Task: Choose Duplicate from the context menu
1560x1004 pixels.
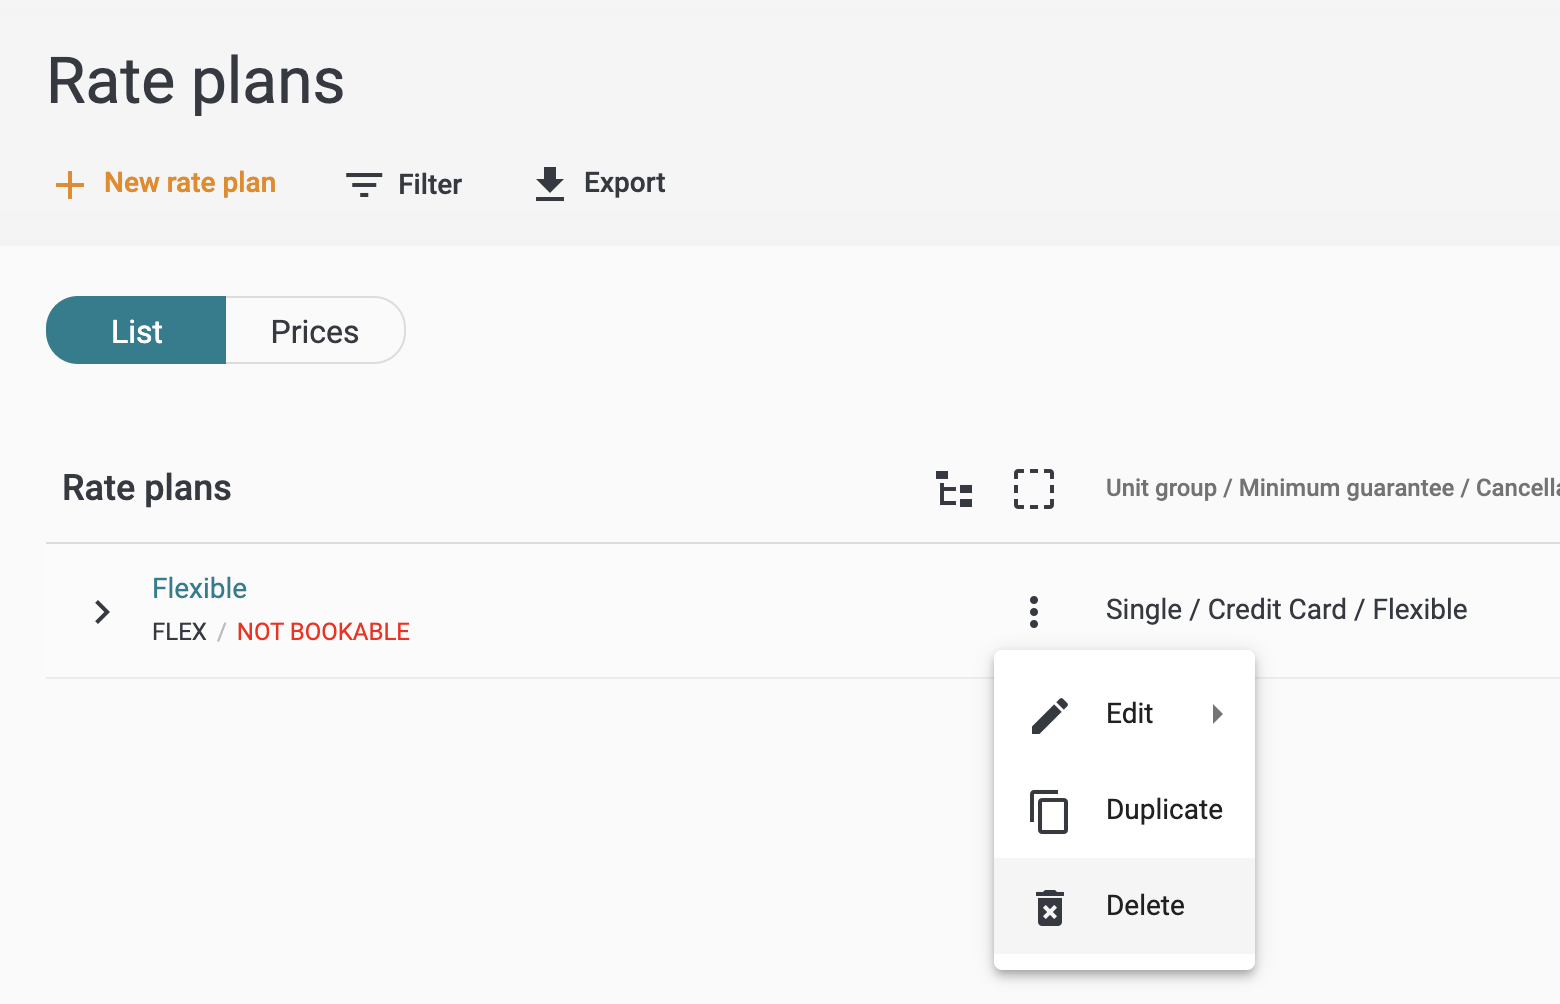Action: pos(1124,810)
